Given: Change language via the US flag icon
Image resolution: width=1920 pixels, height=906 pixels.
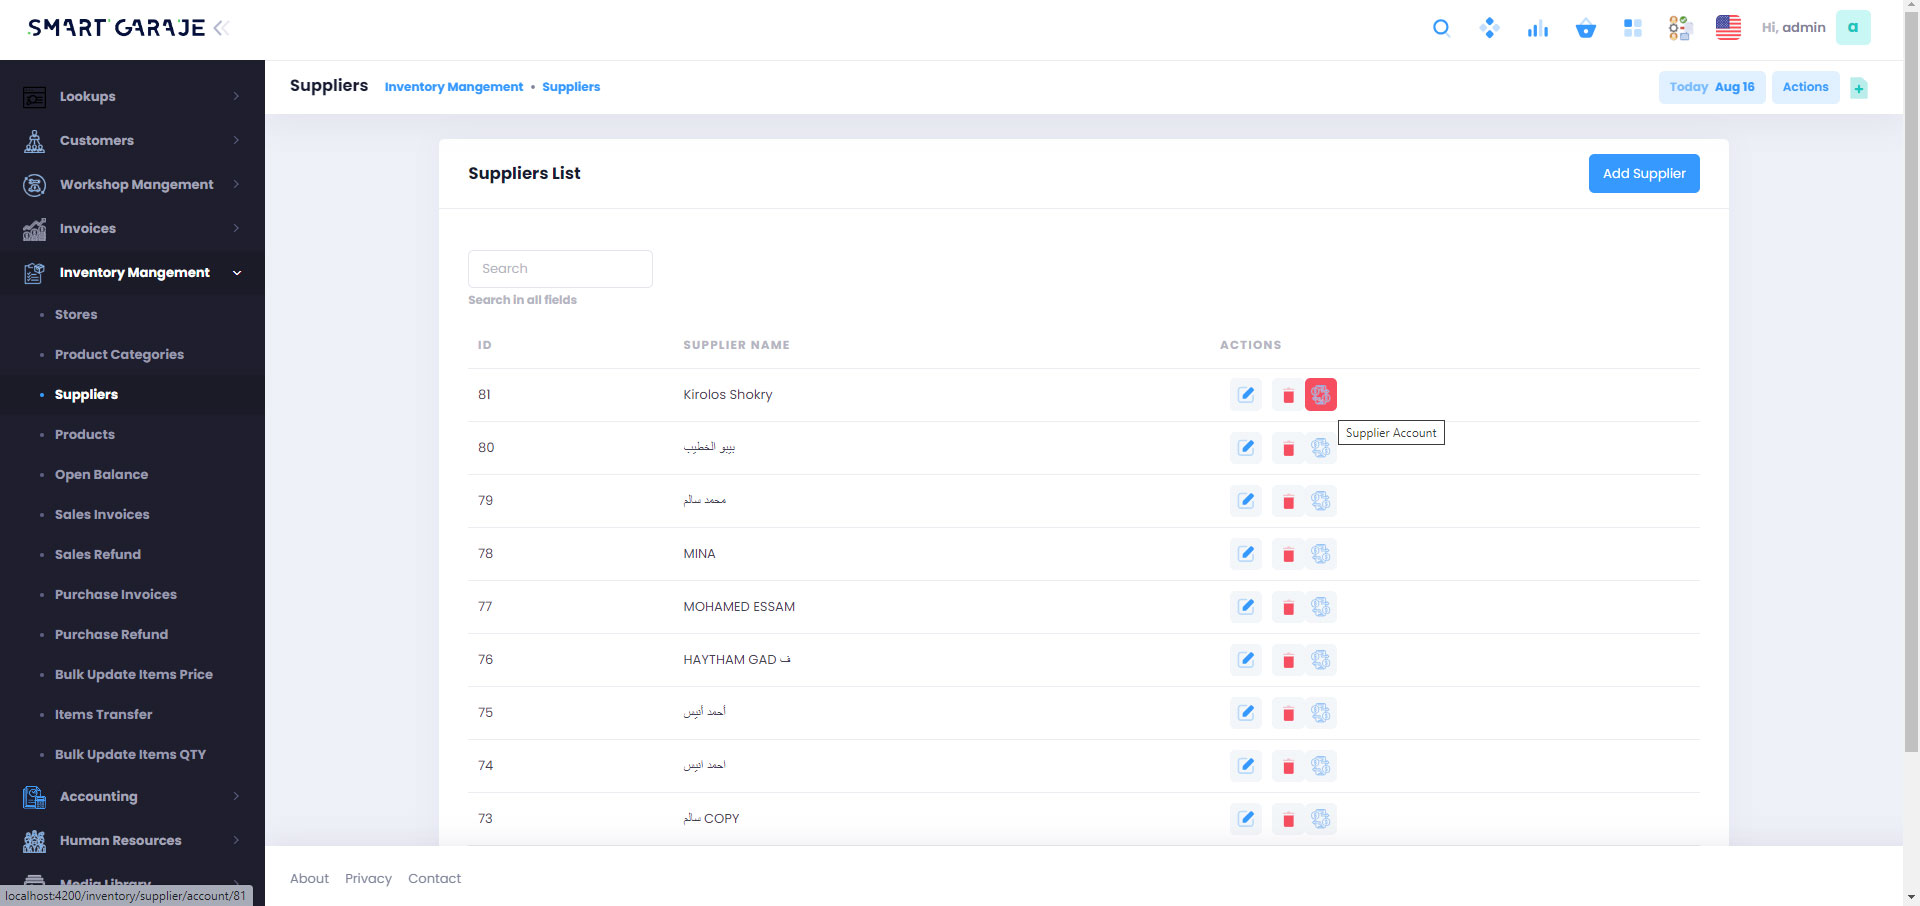Looking at the screenshot, I should 1728,28.
